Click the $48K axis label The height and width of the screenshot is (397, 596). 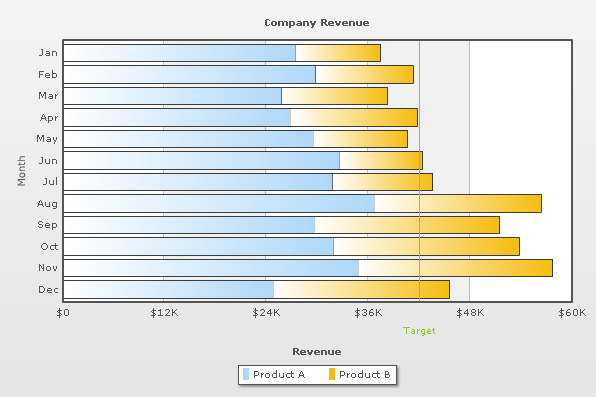click(470, 313)
